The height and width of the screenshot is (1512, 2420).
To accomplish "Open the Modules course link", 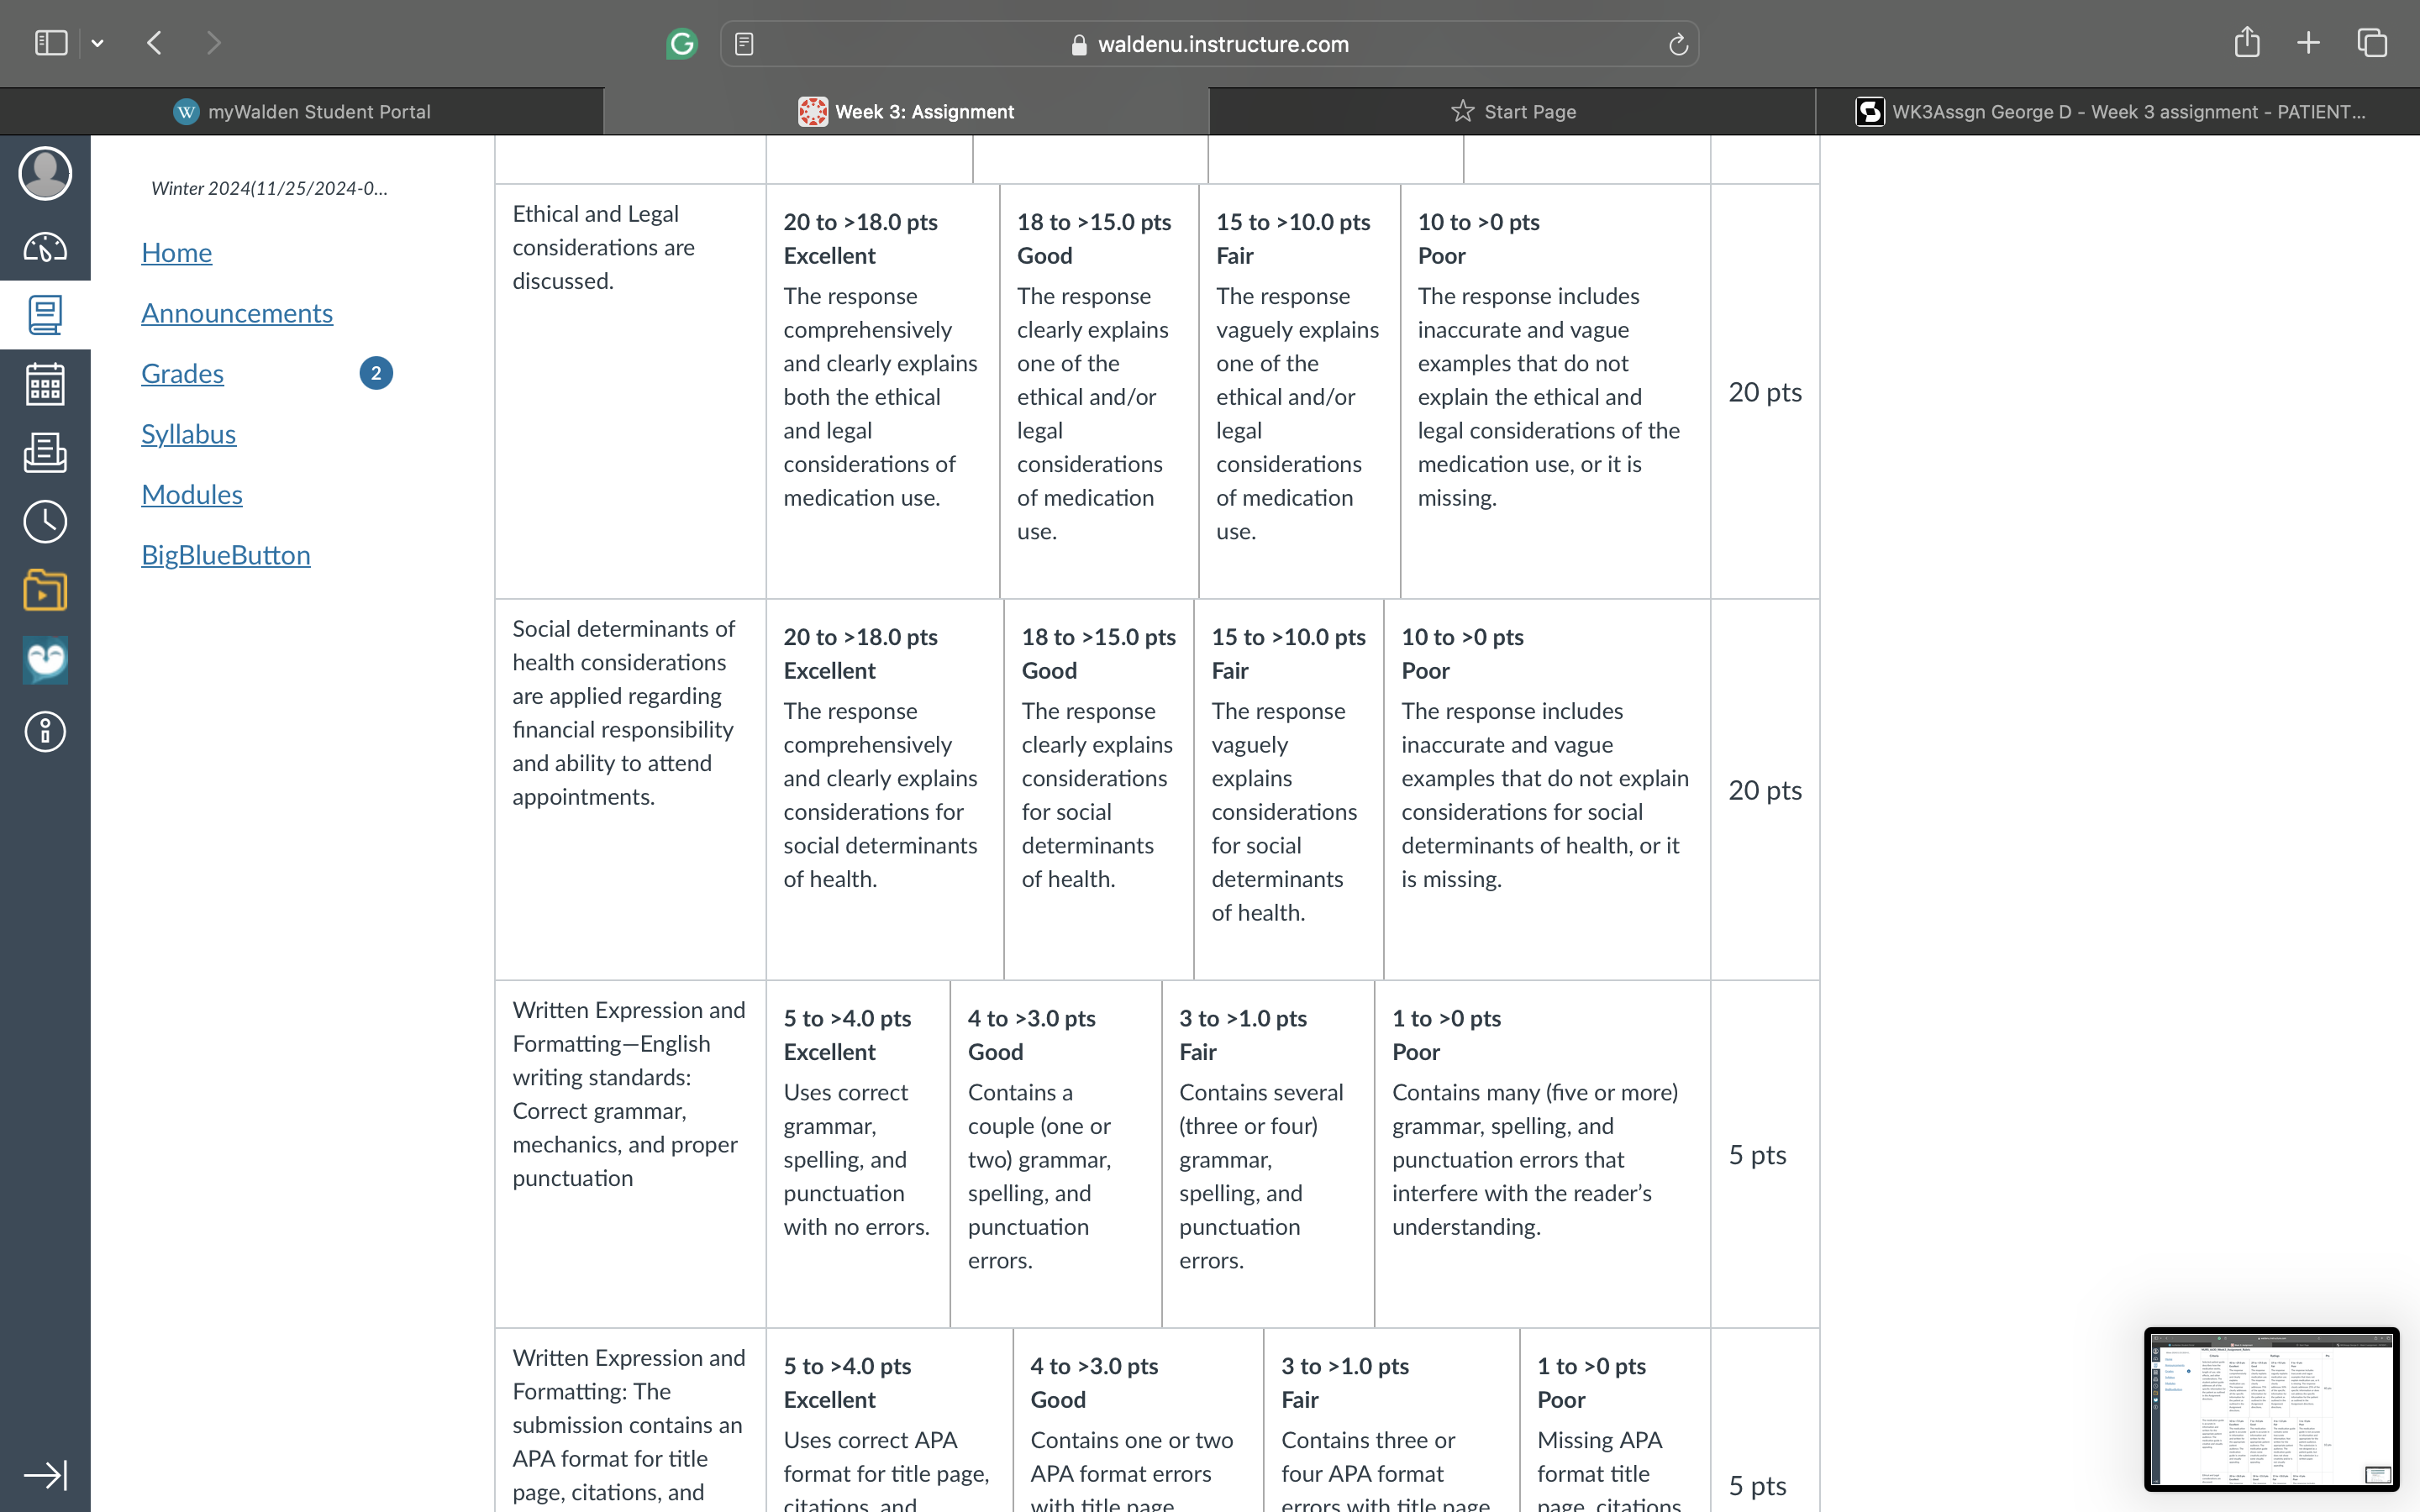I will pos(192,494).
